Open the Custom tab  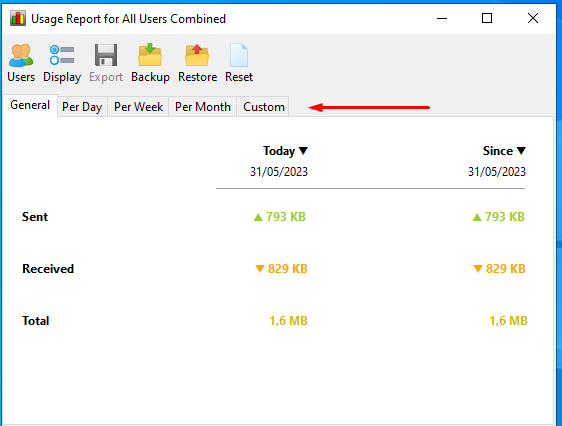[264, 107]
